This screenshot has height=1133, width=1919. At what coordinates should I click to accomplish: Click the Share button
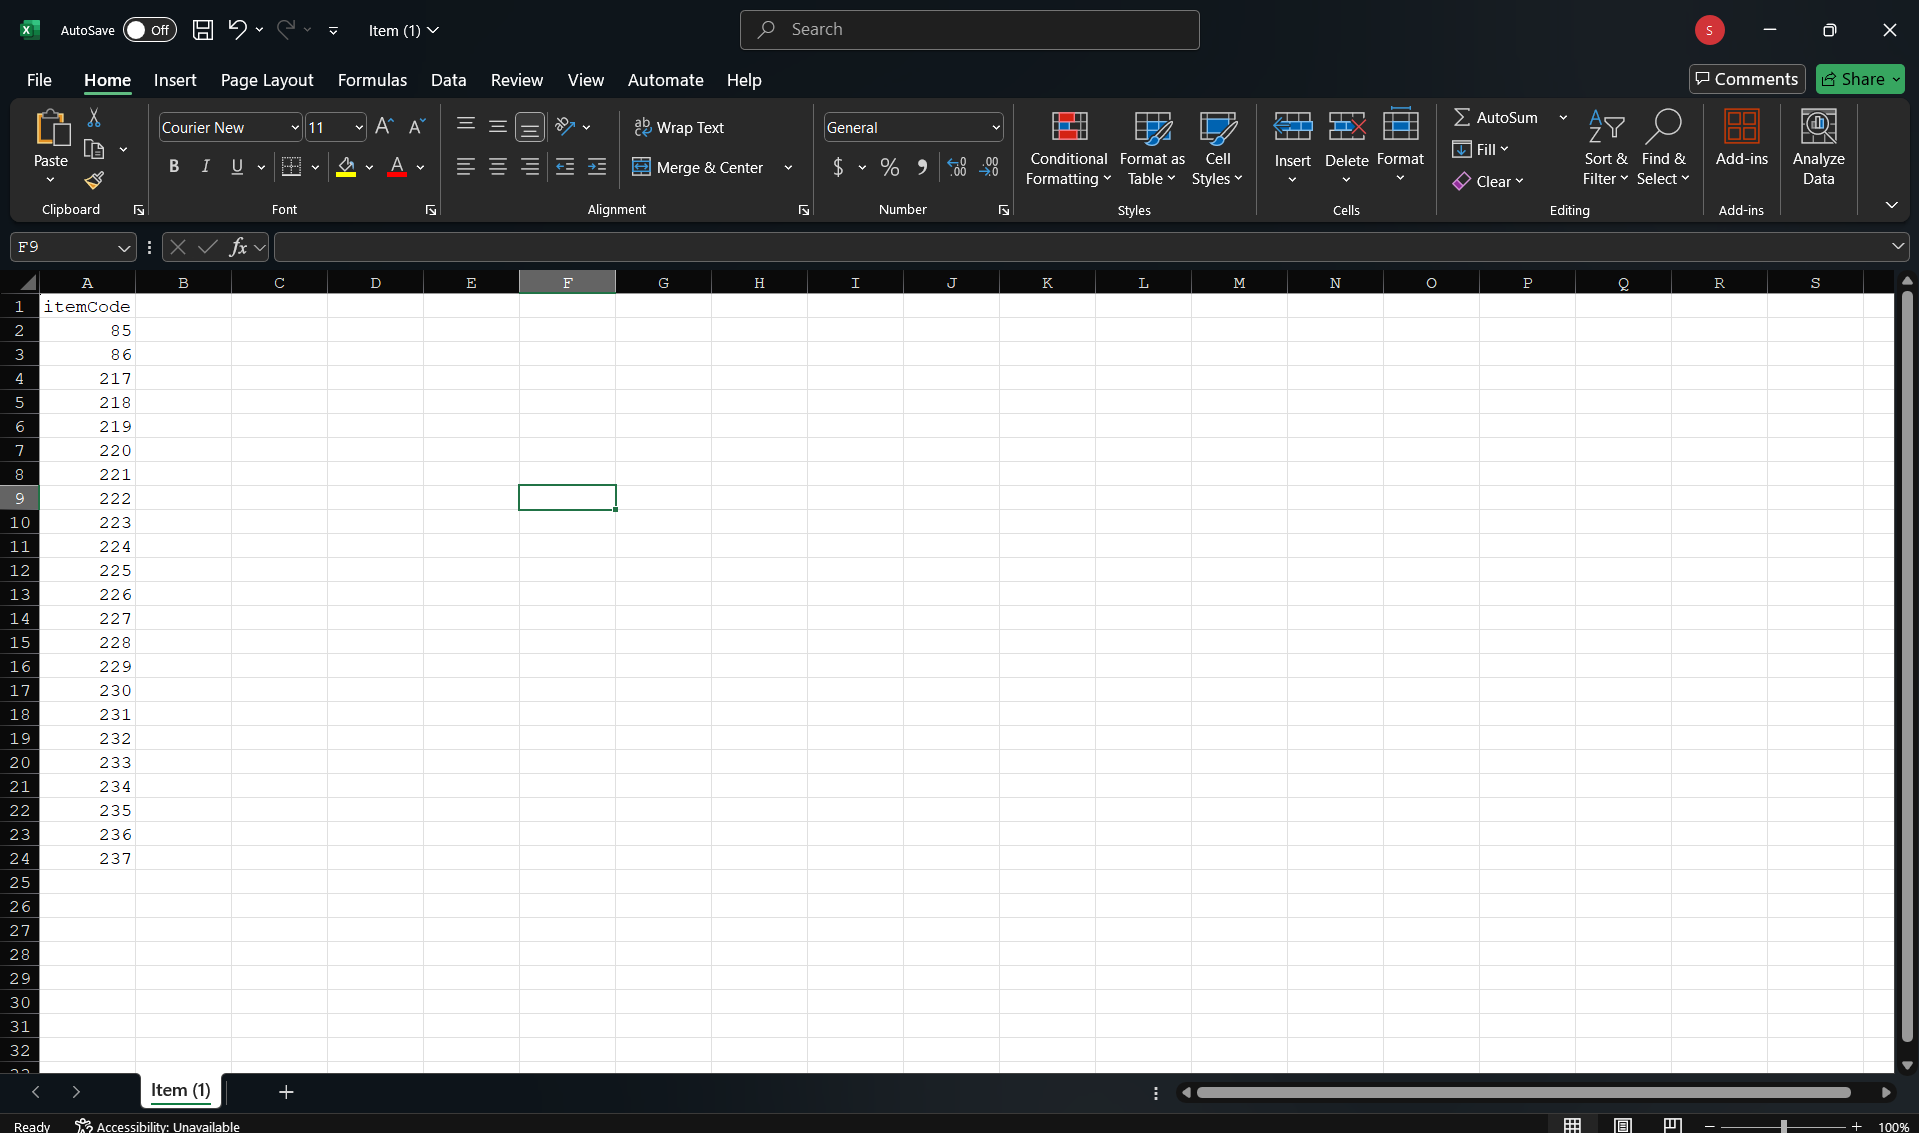(x=1859, y=79)
